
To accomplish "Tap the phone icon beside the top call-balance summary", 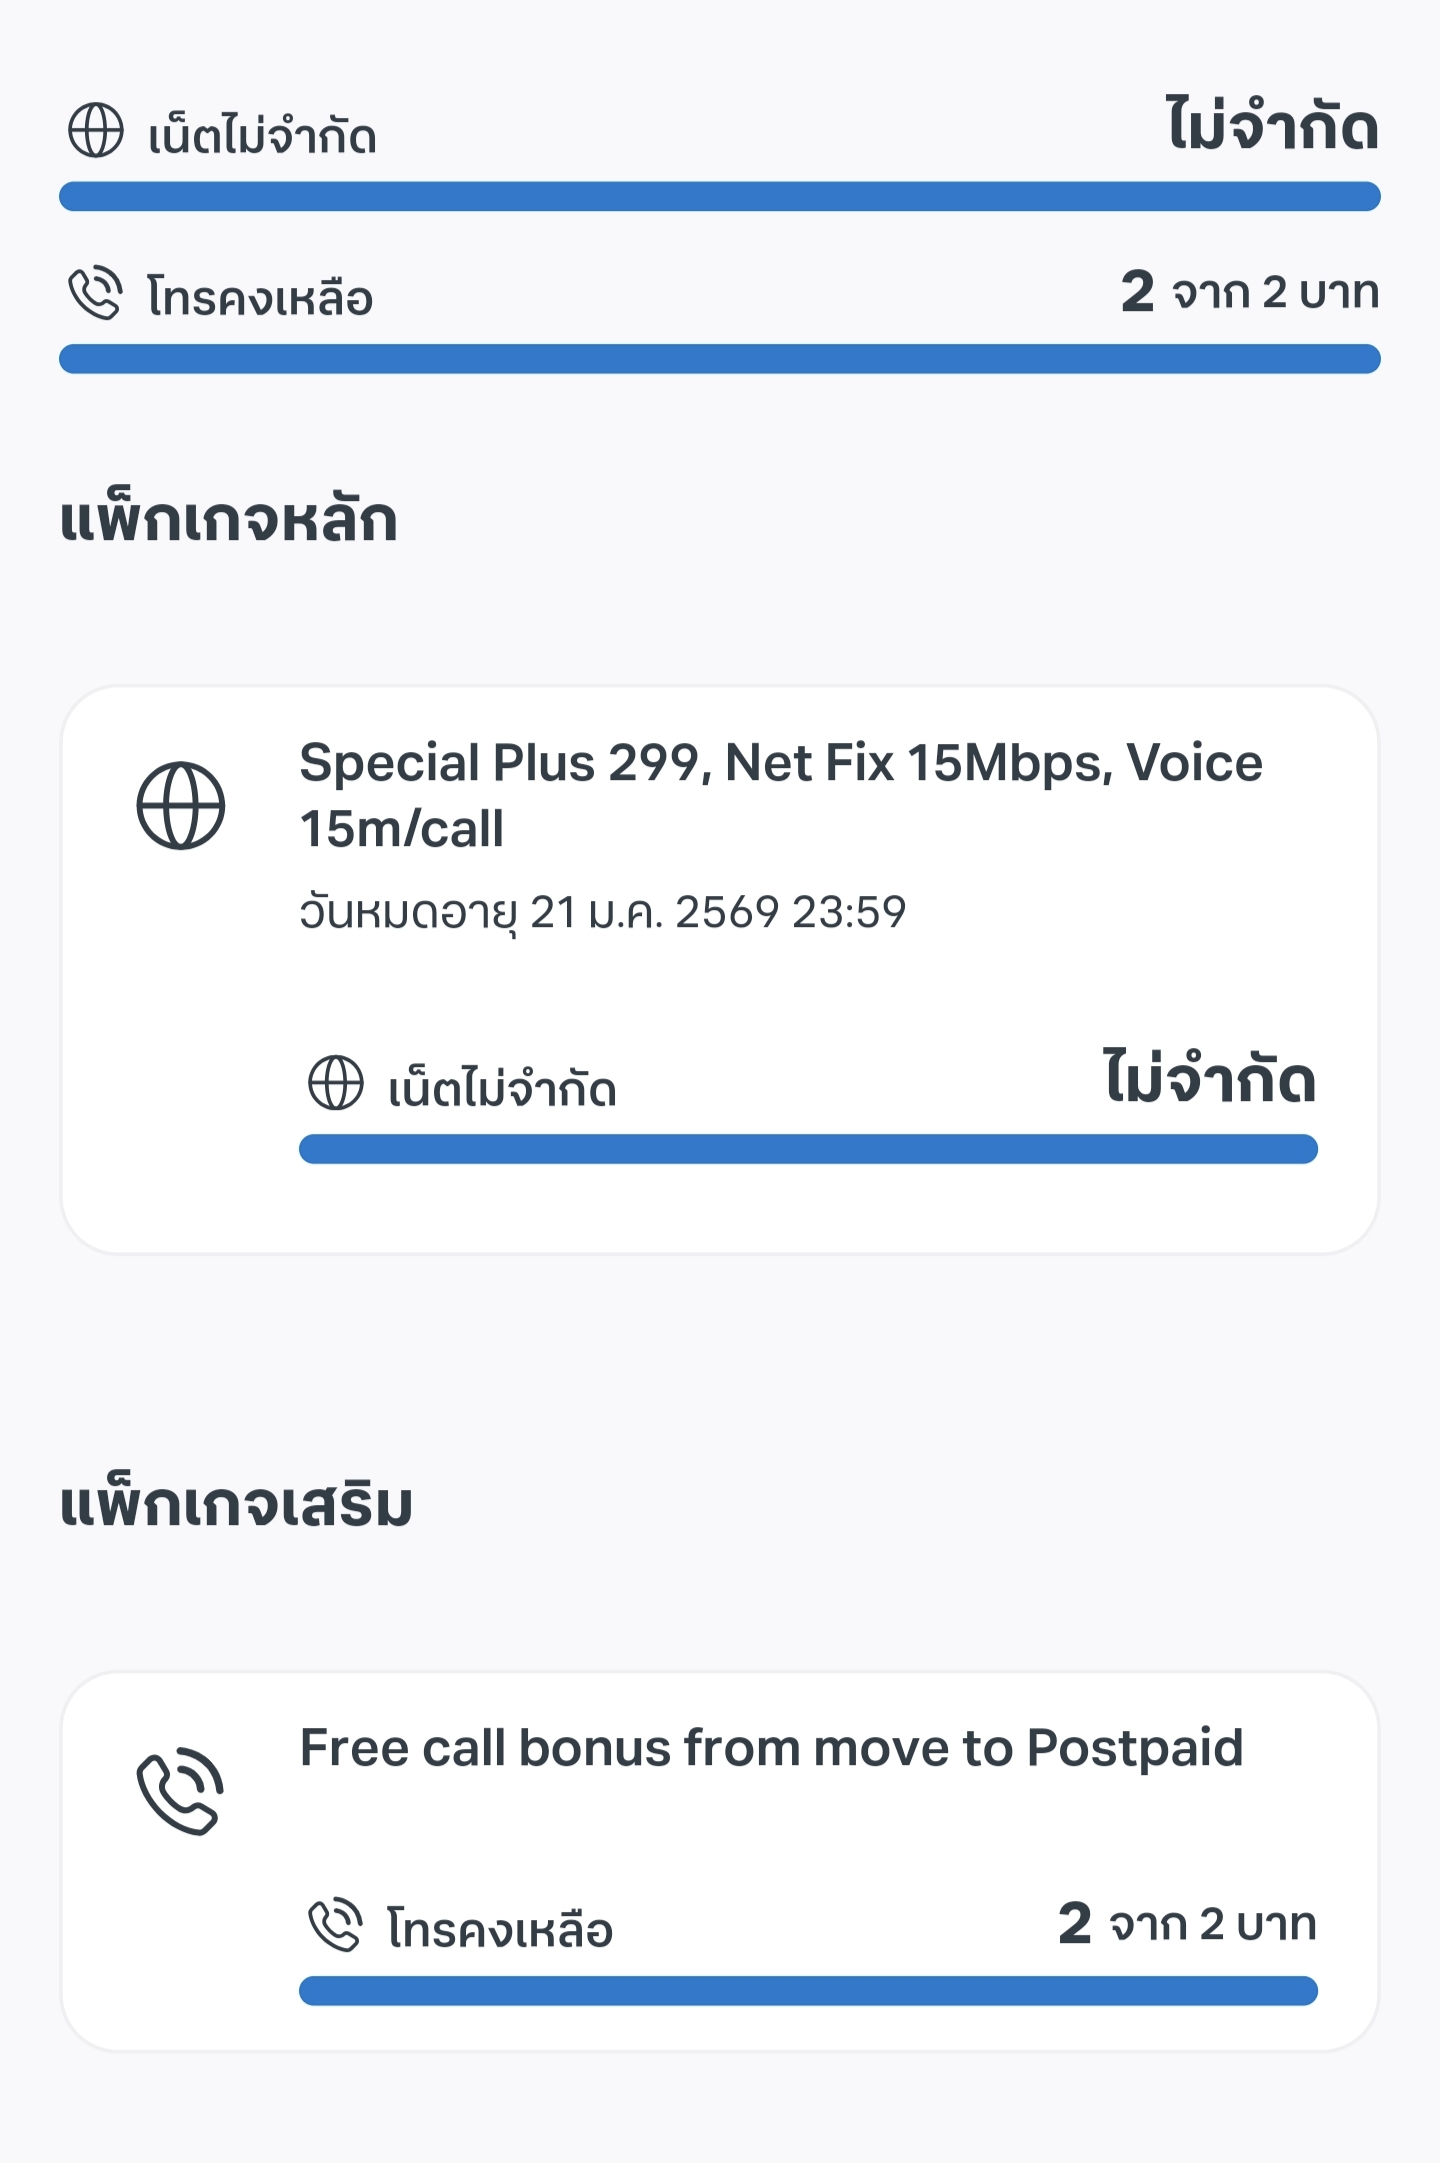I will [95, 293].
